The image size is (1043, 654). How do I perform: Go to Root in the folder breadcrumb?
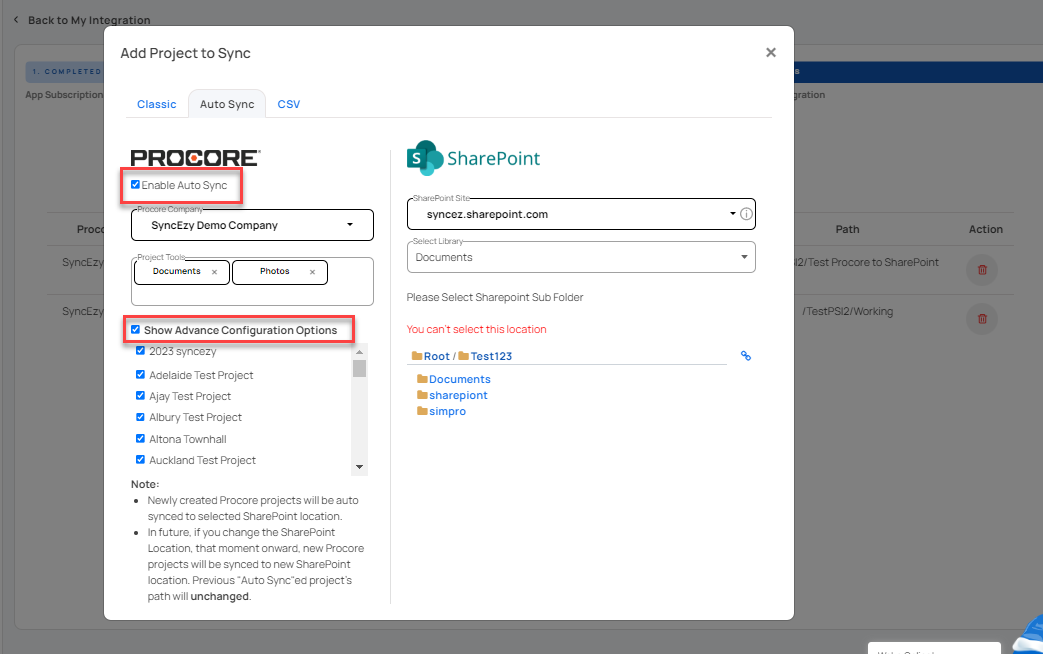(x=436, y=356)
